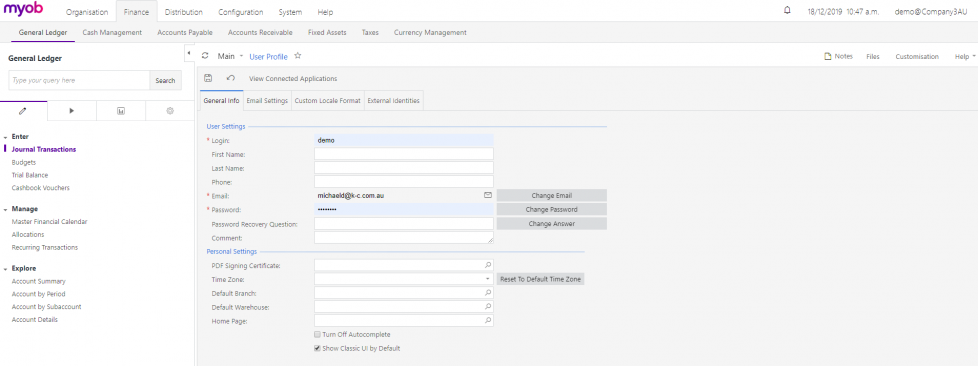This screenshot has height=366, width=978.
Task: Open Budgets in sidebar
Action: (x=24, y=162)
